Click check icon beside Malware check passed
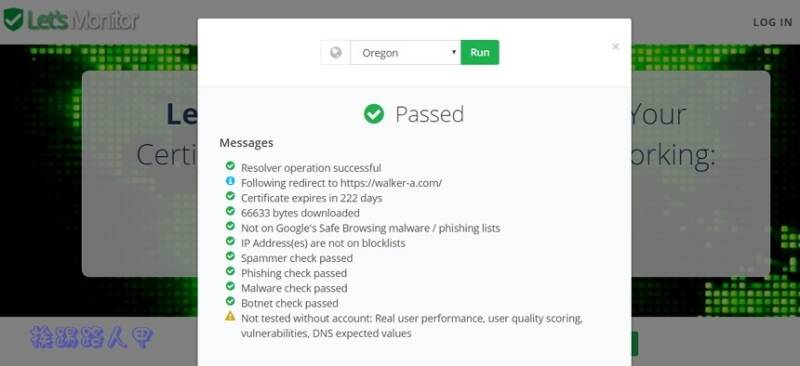800x366 pixels. pos(230,286)
